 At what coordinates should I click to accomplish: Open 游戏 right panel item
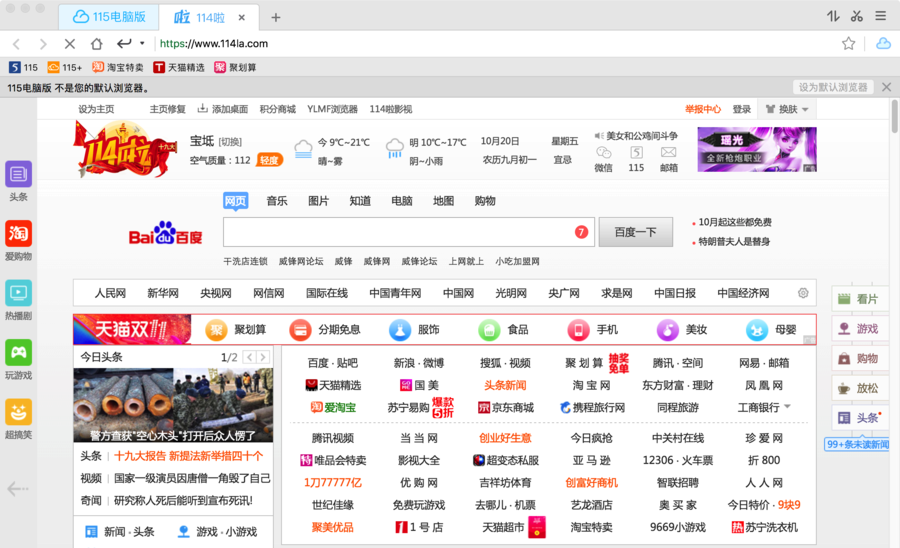859,329
